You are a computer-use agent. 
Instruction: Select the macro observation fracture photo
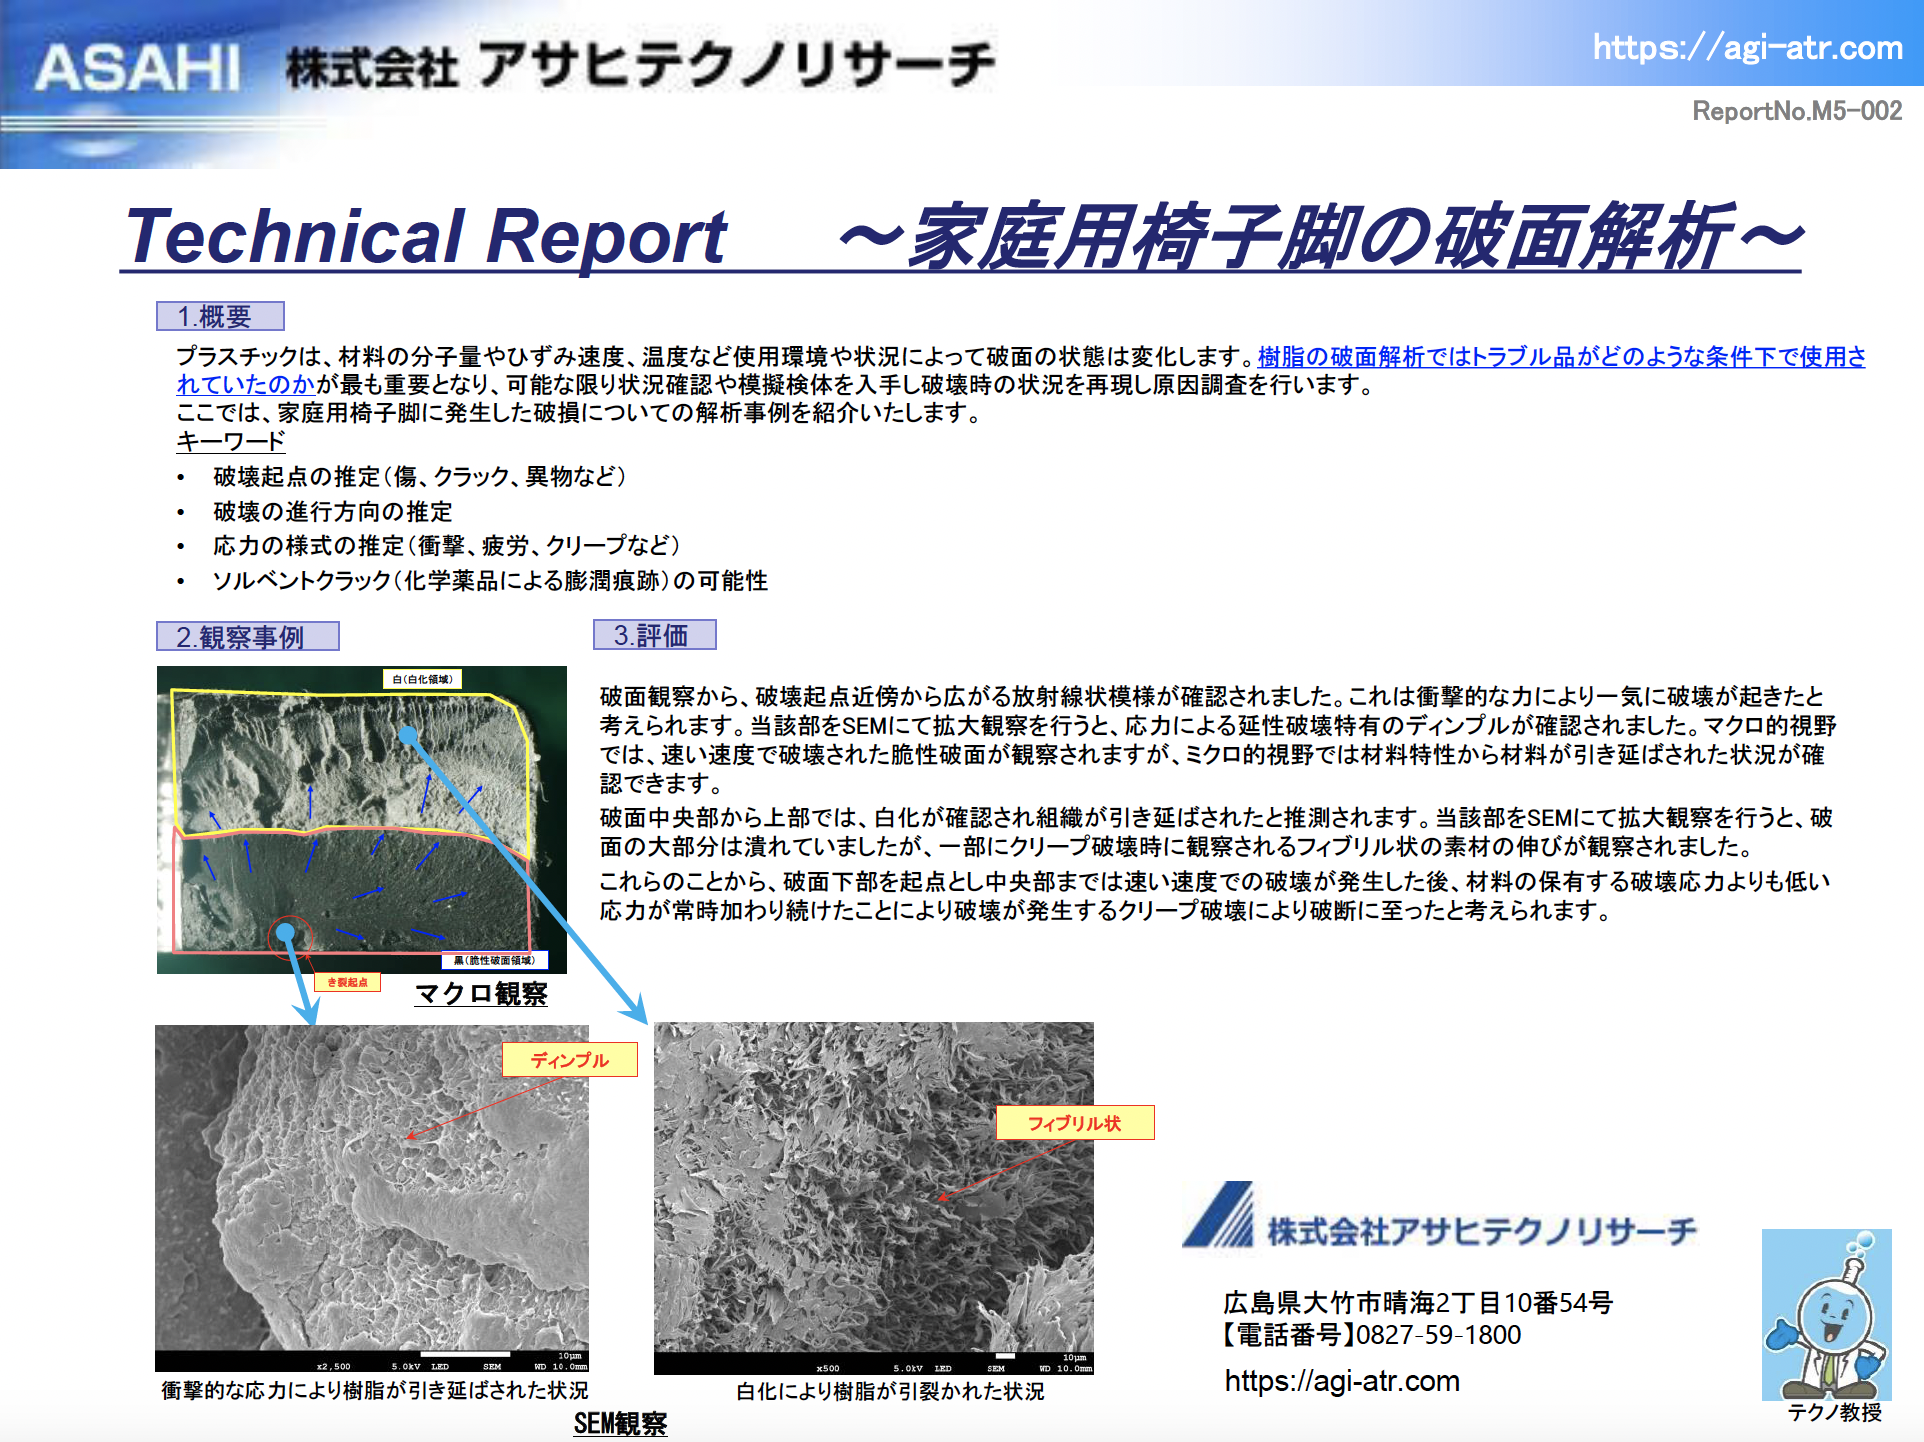[x=362, y=819]
